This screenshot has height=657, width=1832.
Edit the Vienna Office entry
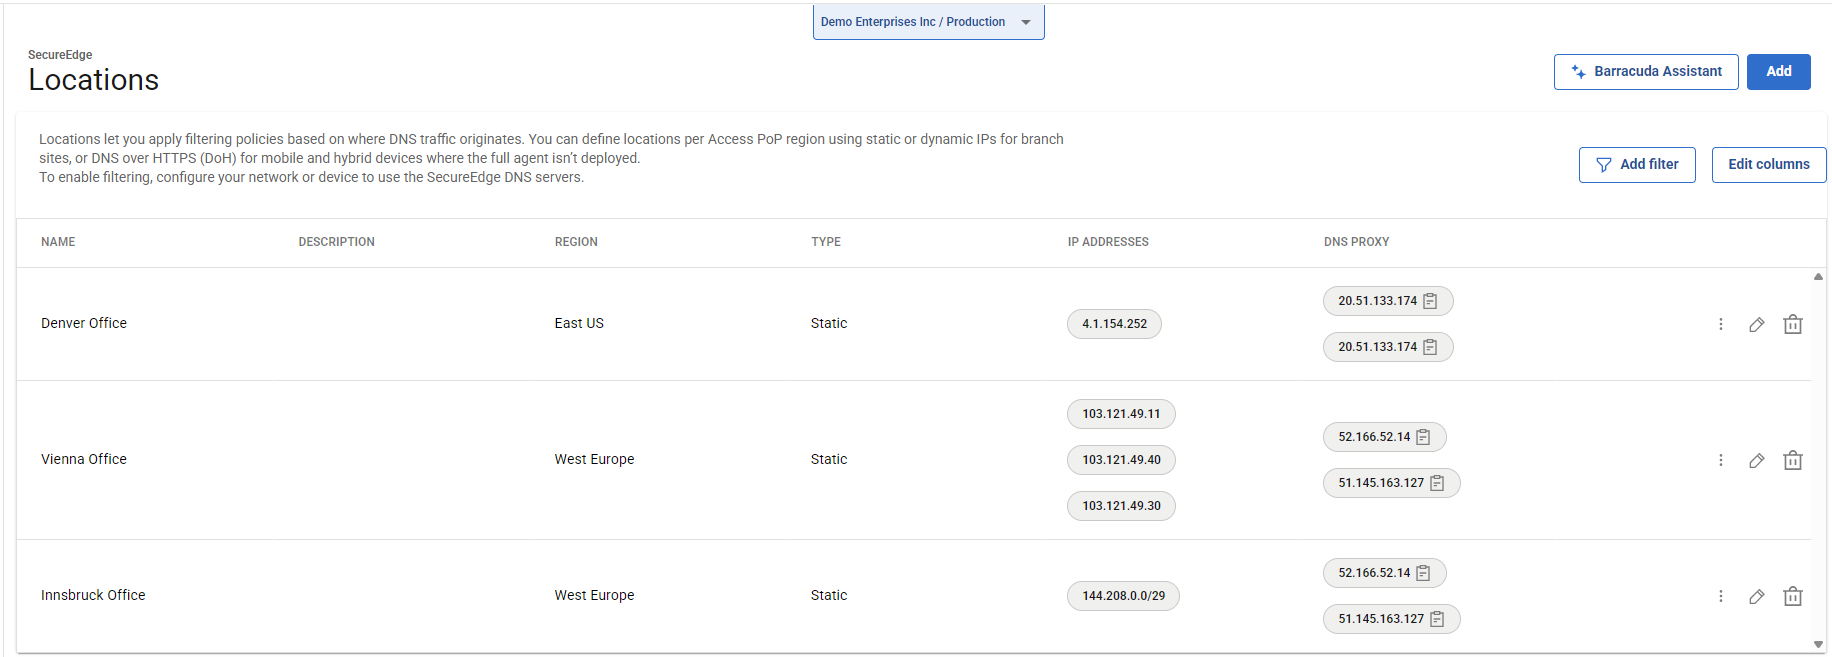click(1756, 460)
